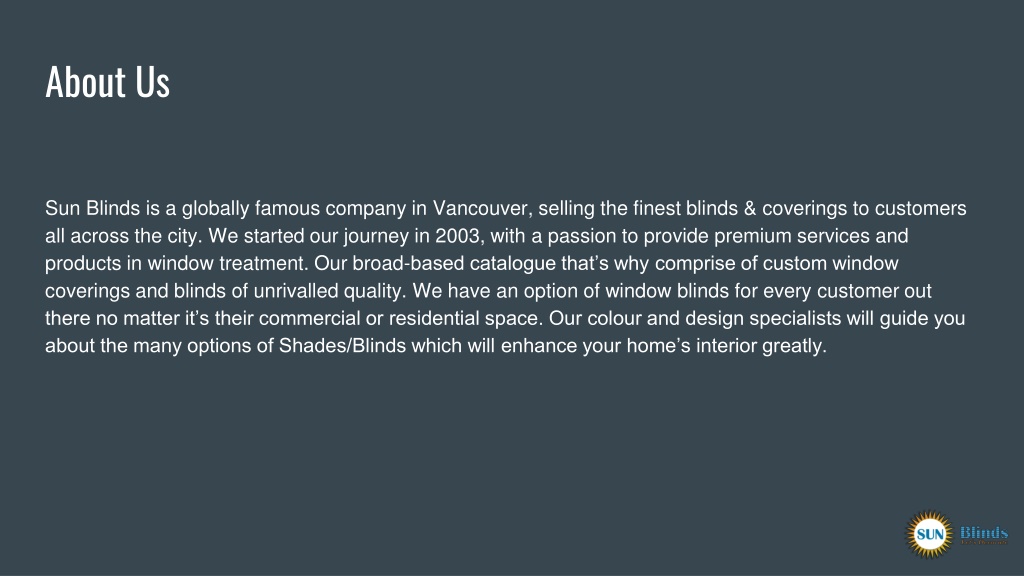Click the year 2003 in the text
The height and width of the screenshot is (576, 1024).
457,236
